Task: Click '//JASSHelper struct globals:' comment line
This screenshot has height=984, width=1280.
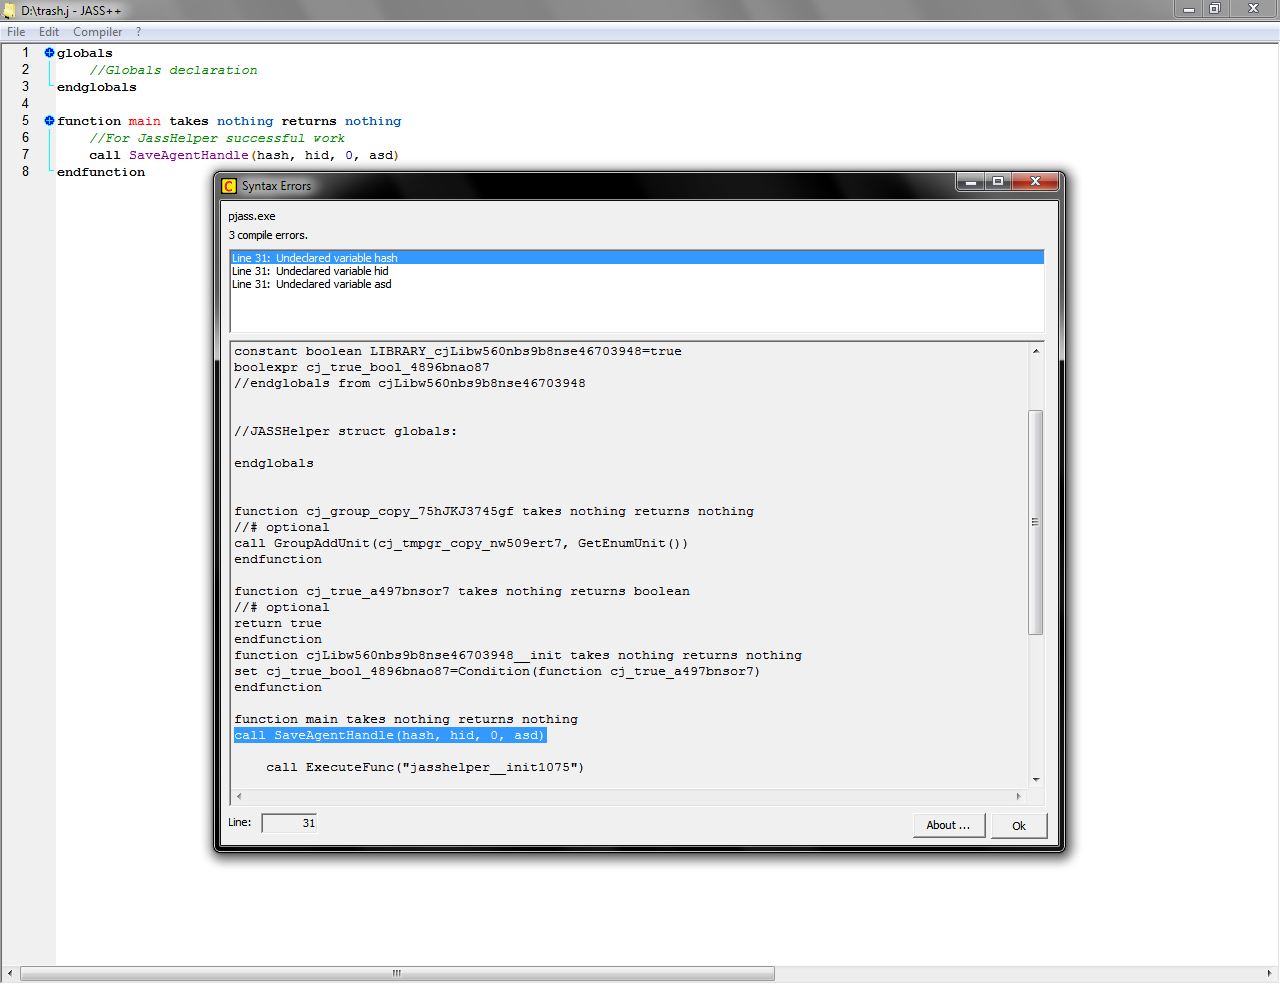Action: [345, 431]
